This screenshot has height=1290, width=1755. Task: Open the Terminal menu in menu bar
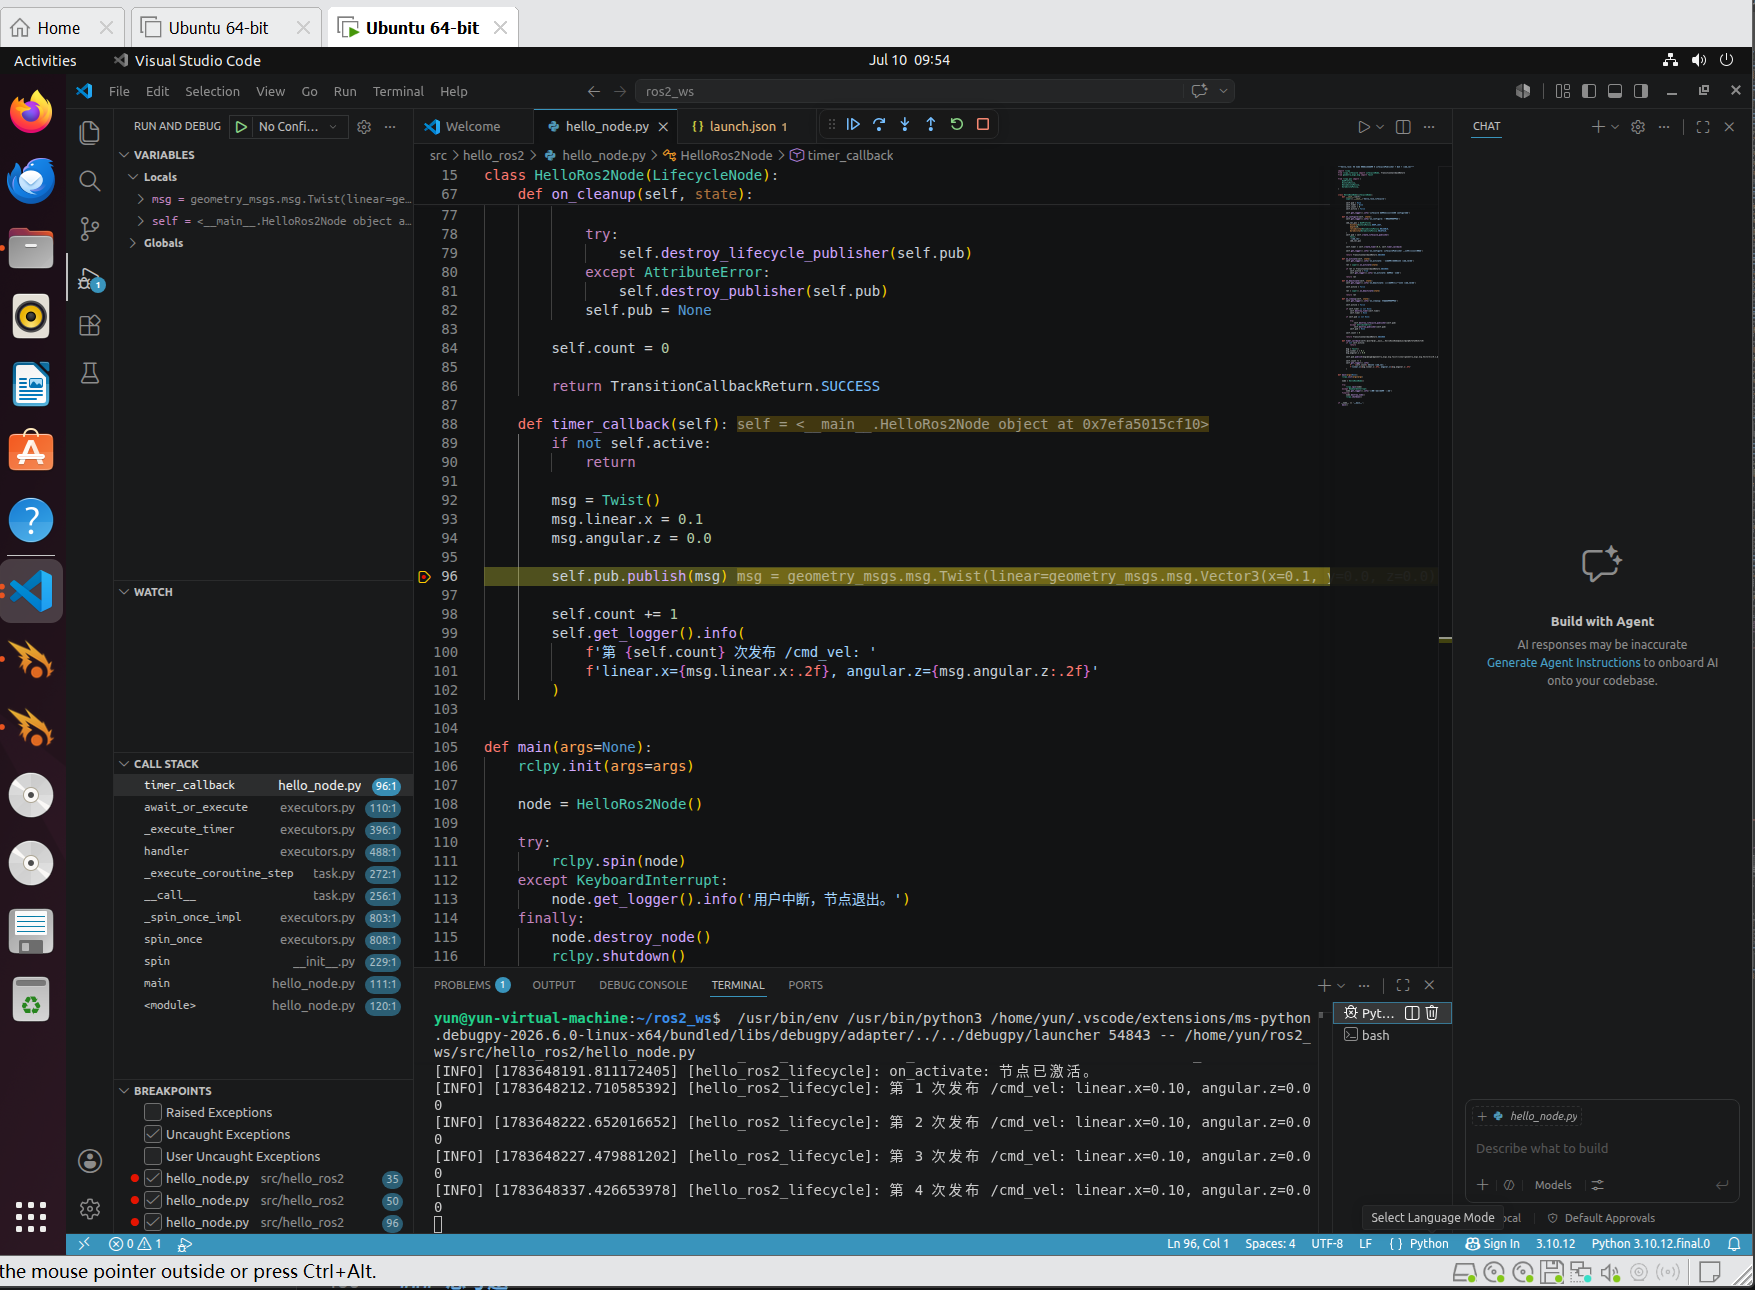398,91
